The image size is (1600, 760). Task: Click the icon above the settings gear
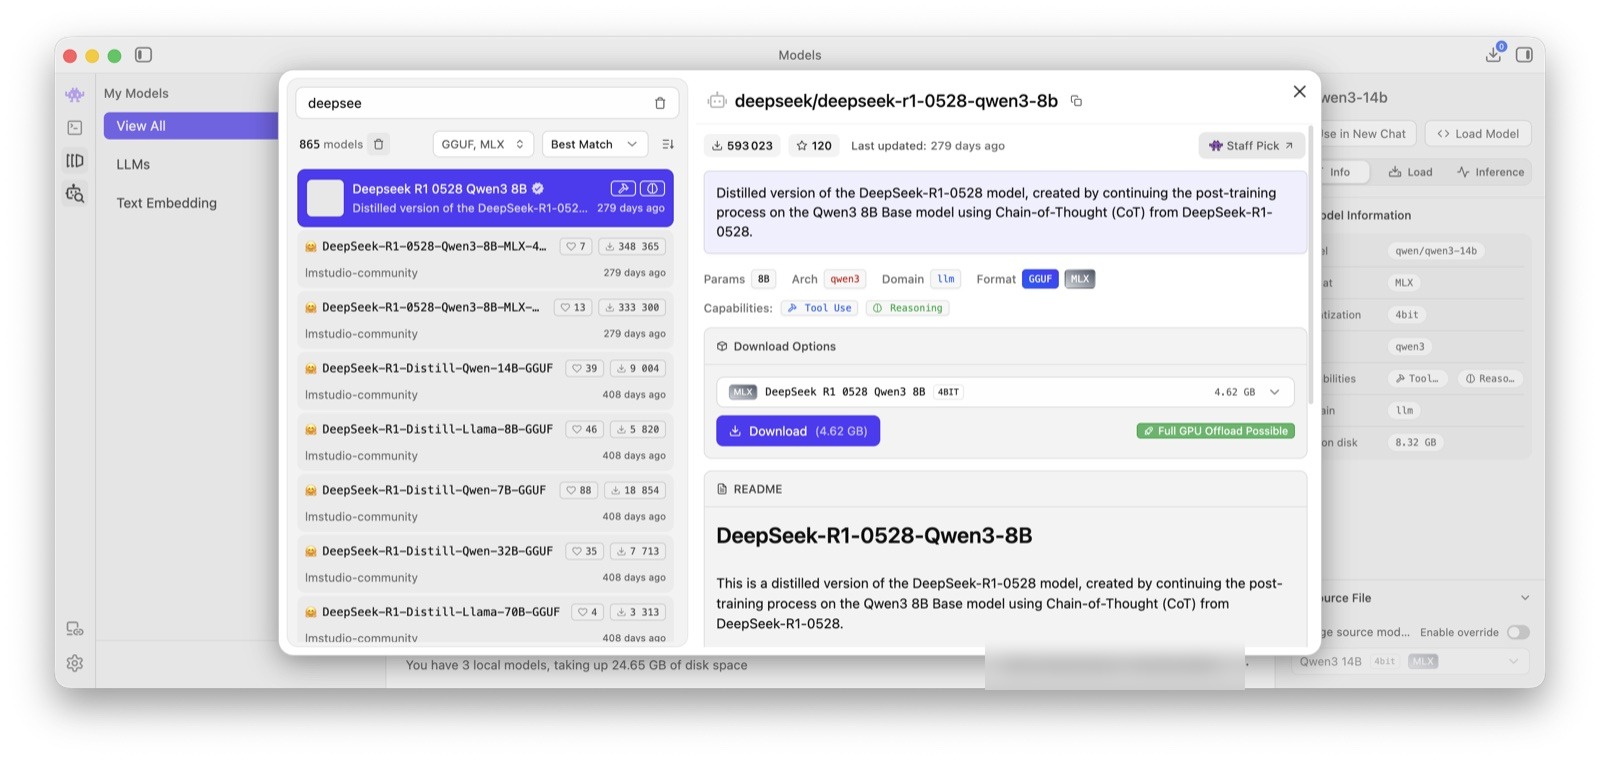pos(75,629)
